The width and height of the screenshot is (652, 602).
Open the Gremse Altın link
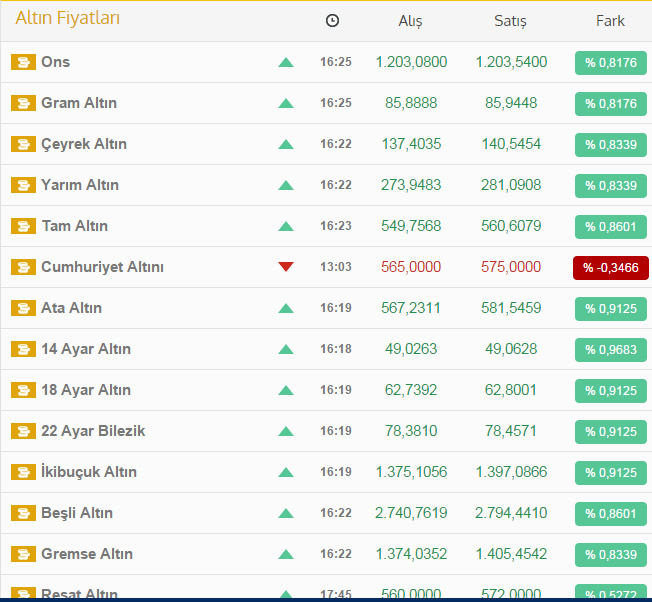(87, 554)
